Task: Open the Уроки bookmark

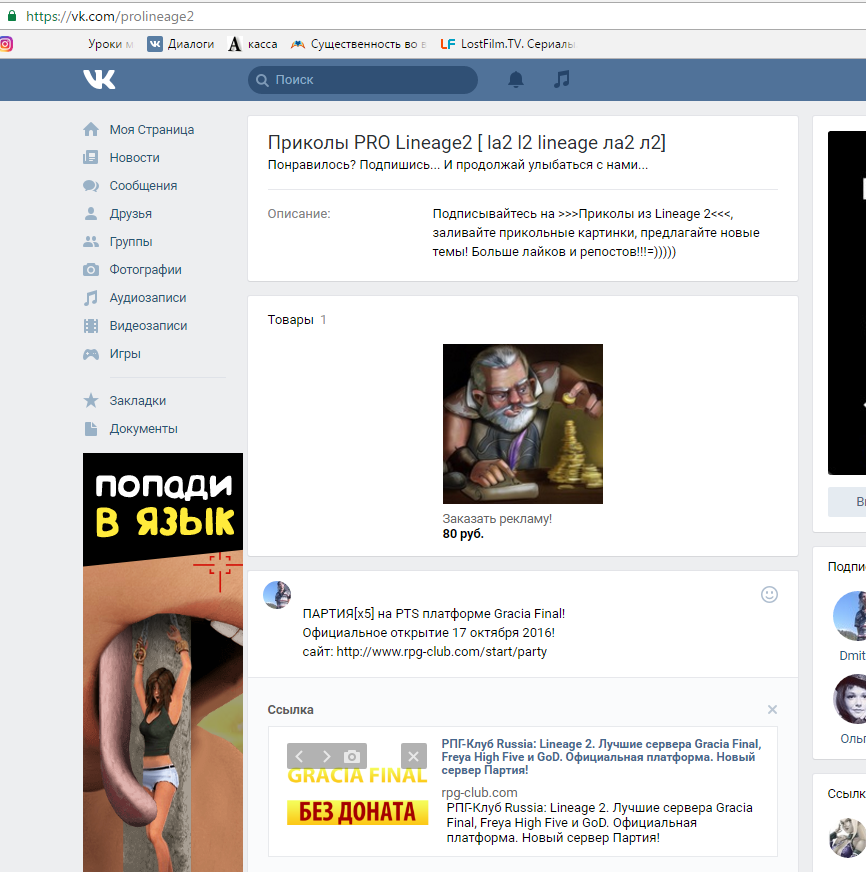Action: (x=110, y=44)
